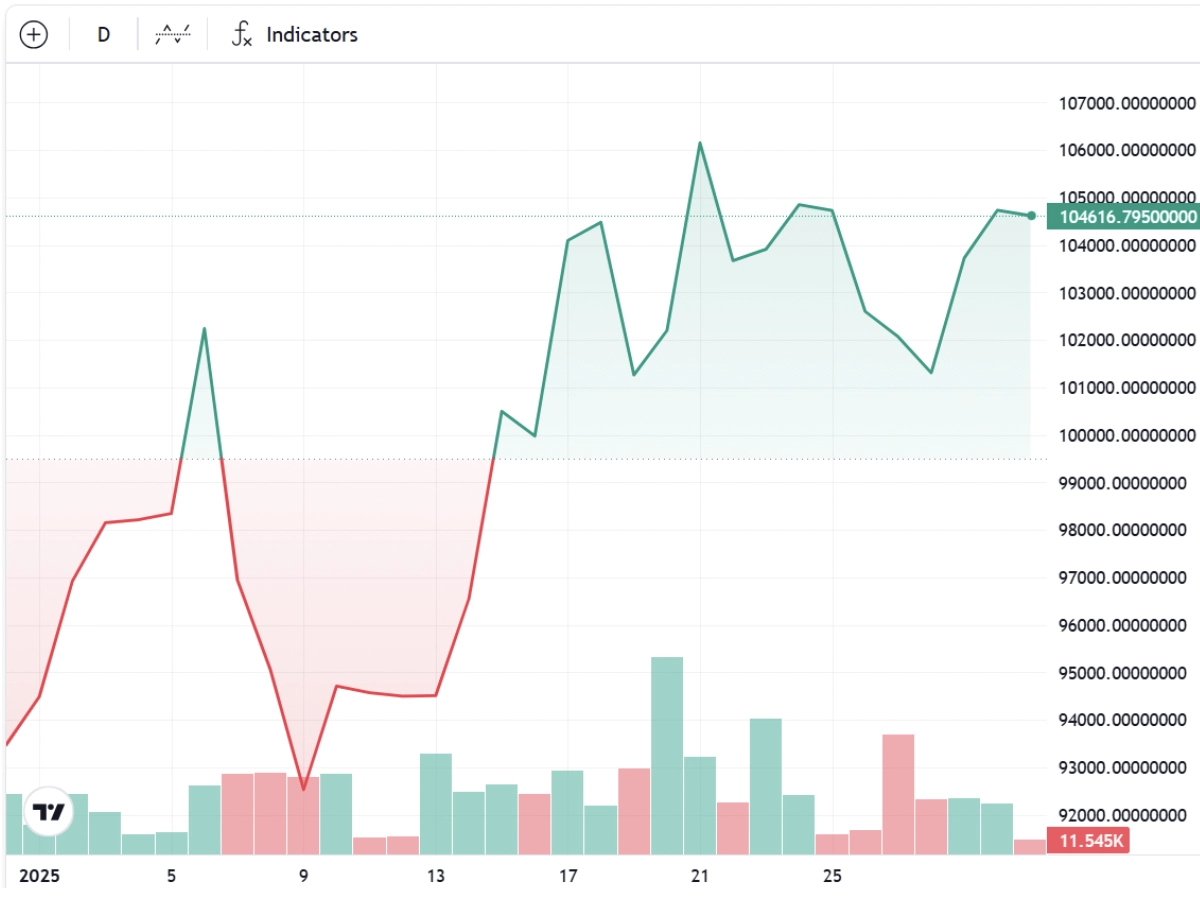Click the 17 label on the date axis

pos(567,875)
